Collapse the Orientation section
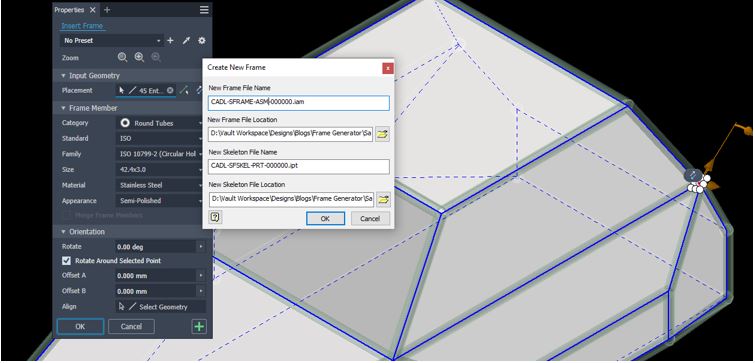This screenshot has height=363, width=755. coord(64,232)
